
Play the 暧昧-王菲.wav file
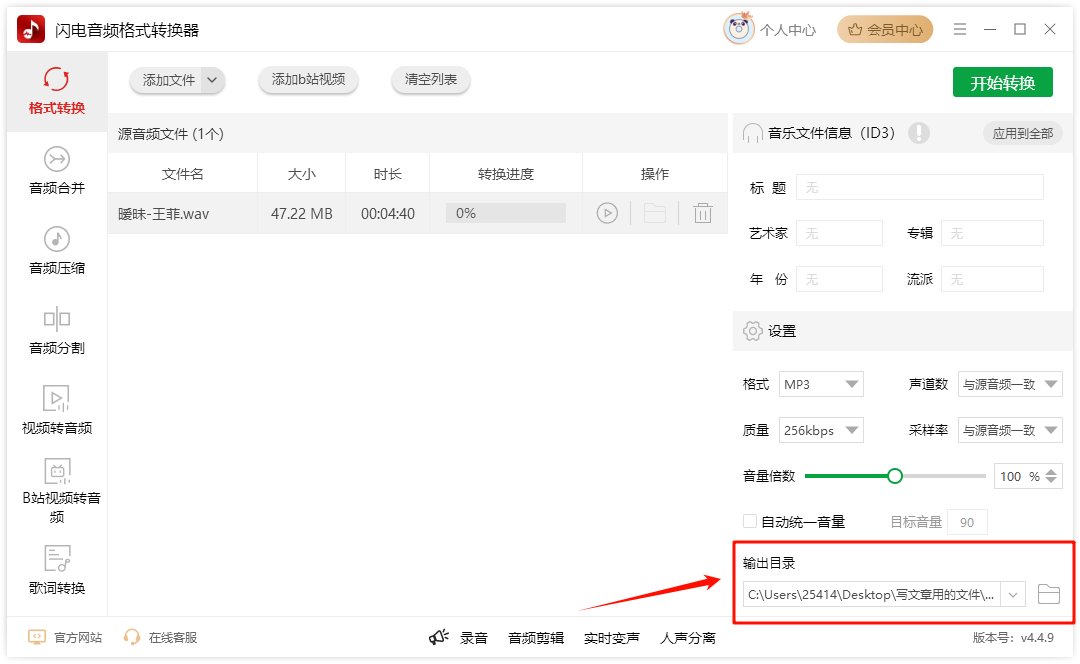click(607, 214)
